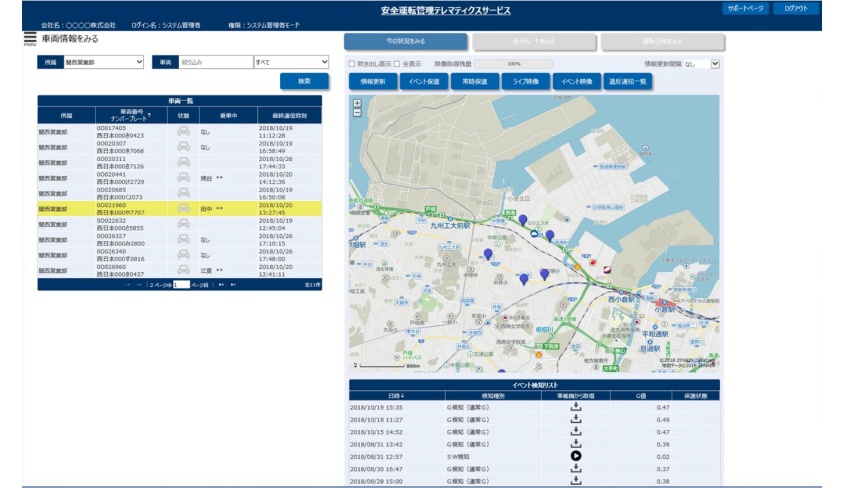Viewport: 845px width, 488px height.
Task: Download video for 2018/08/31 13:42 event
Action: tap(576, 444)
